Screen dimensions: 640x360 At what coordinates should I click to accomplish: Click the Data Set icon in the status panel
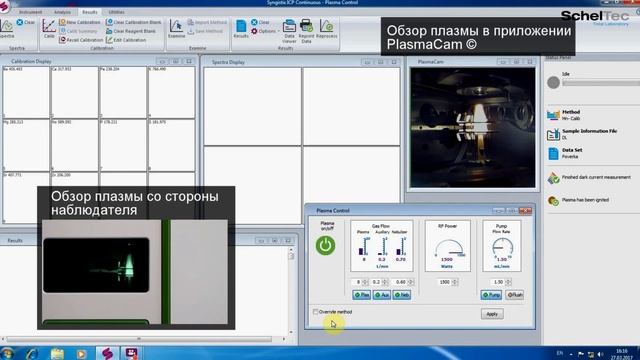tap(553, 153)
